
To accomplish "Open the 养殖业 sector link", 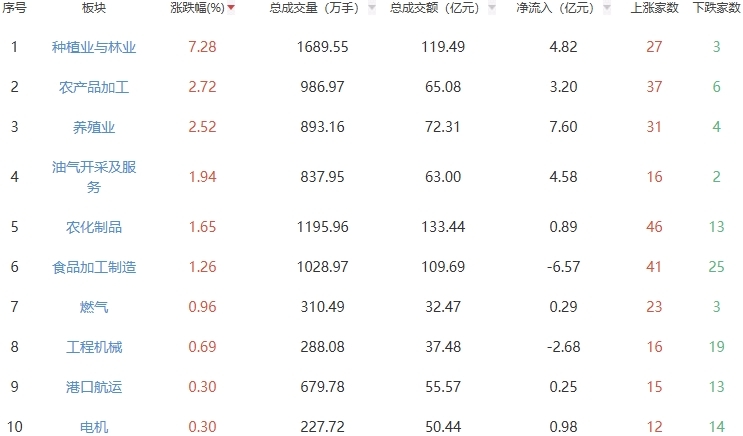I will point(94,127).
